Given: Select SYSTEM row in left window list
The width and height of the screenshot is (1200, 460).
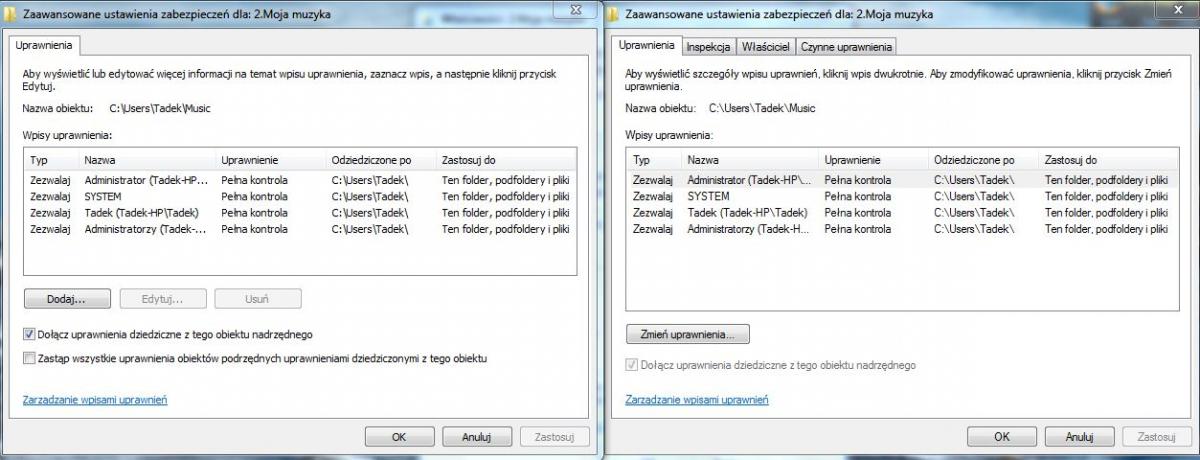Looking at the screenshot, I should pos(299,197).
